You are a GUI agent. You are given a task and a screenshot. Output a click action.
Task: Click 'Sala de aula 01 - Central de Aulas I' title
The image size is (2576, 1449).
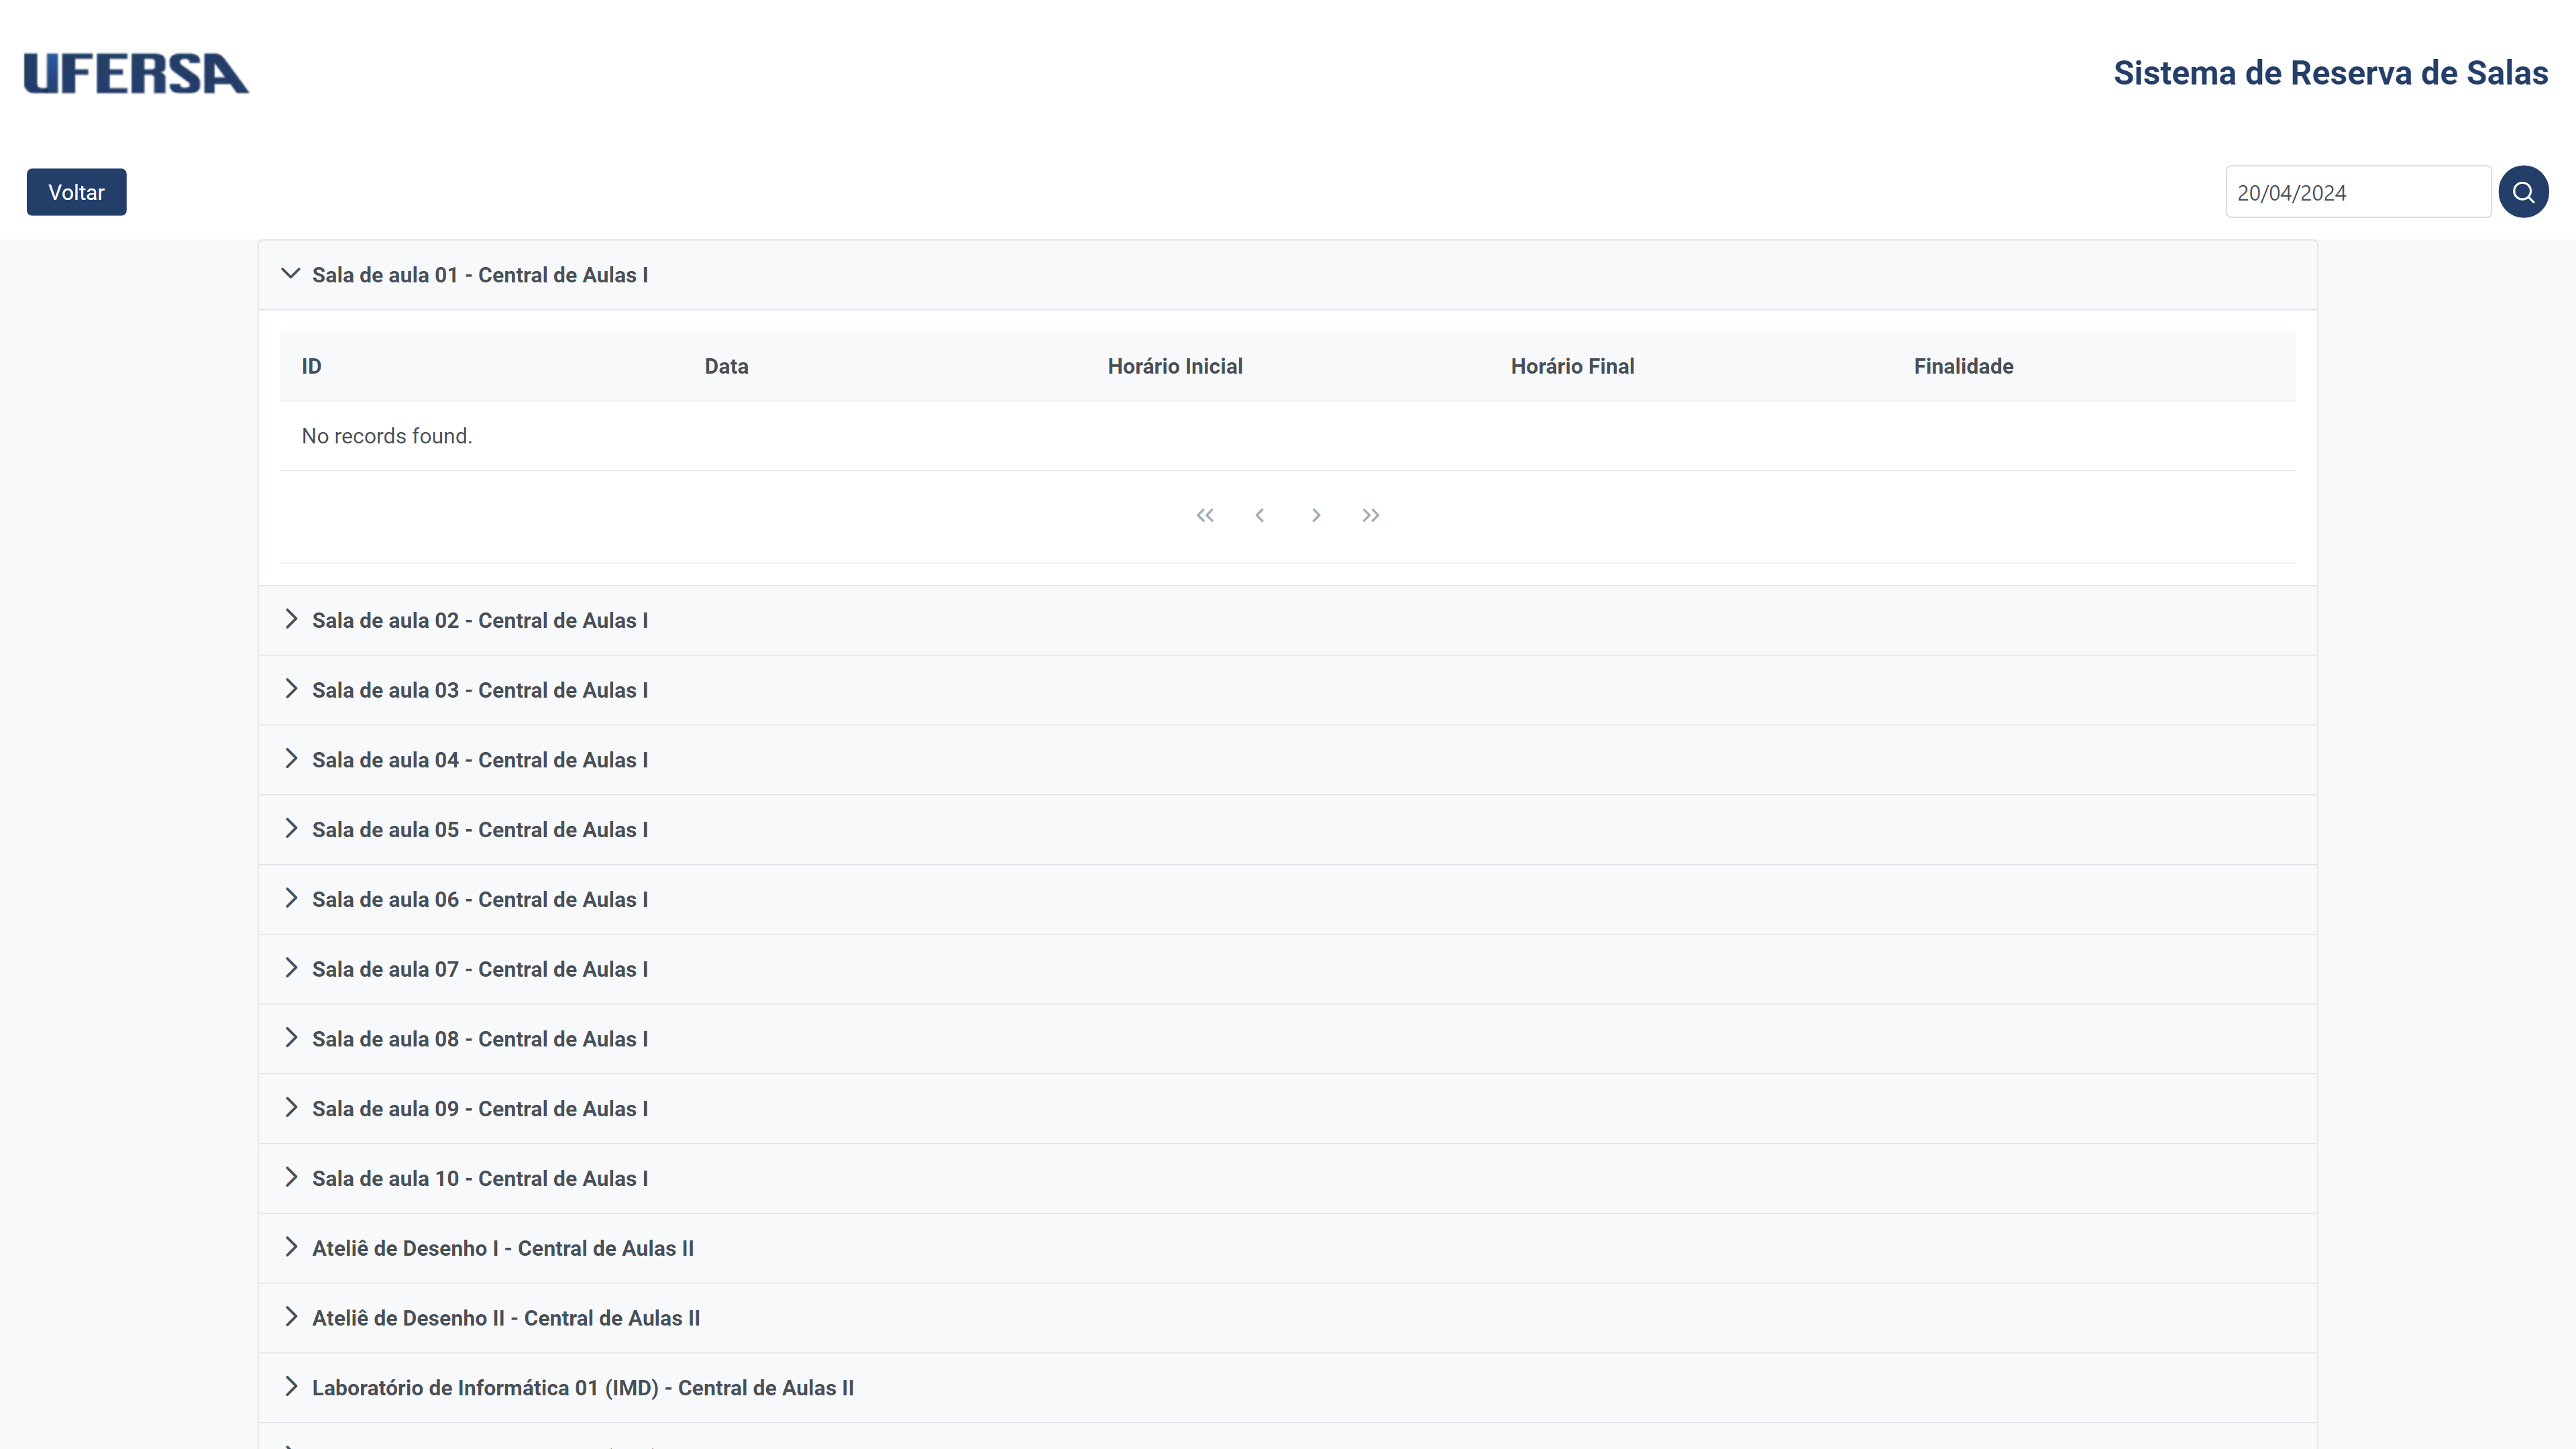480,275
